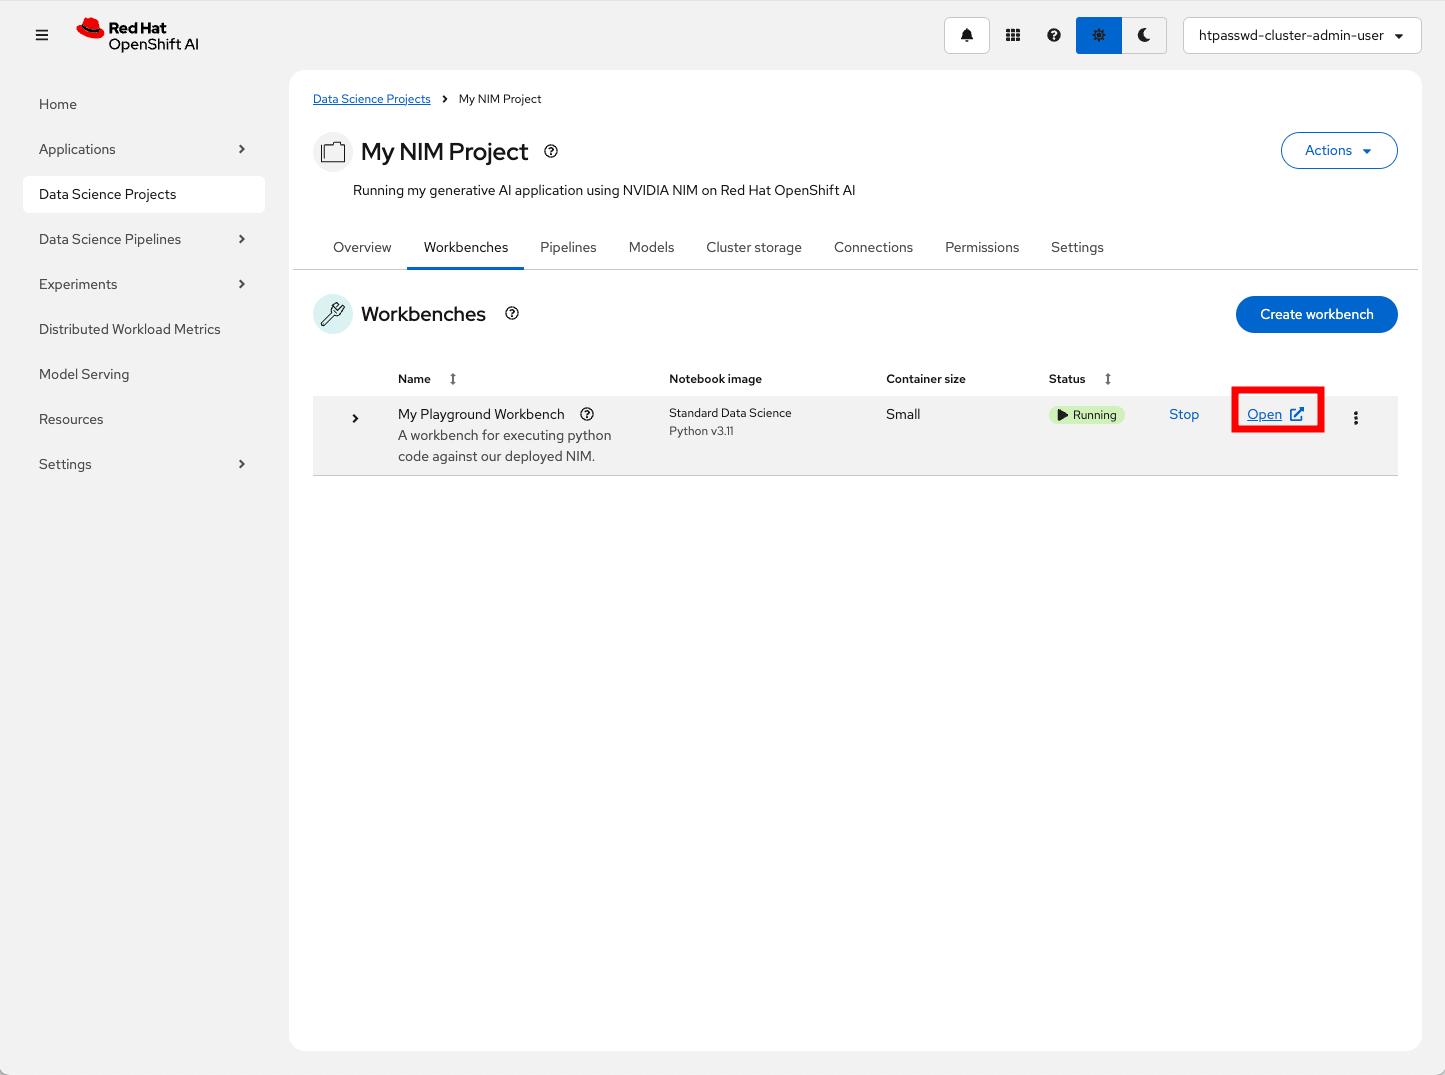Screen dimensions: 1445x1075
Task: Click the help question mark in header
Action: 1053,35
